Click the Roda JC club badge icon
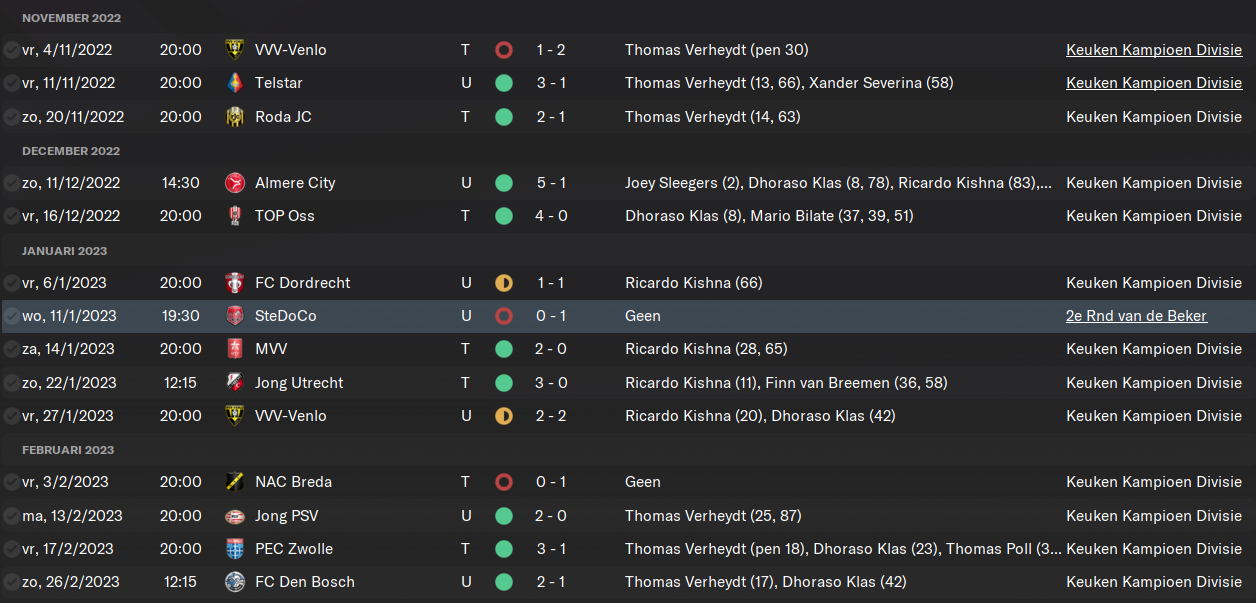 (235, 117)
